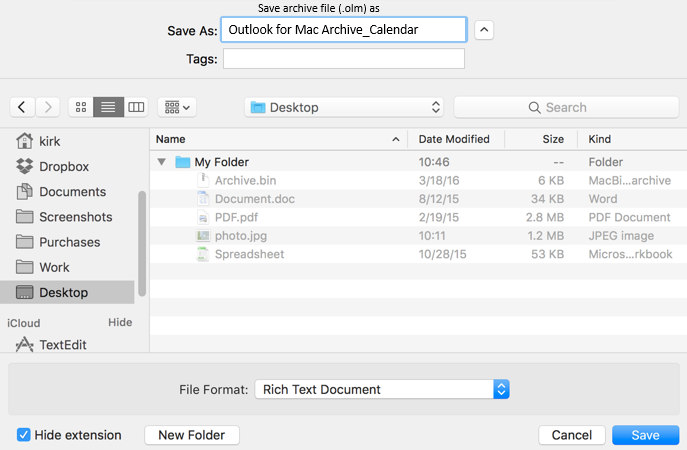Click the New Folder button

(192, 435)
